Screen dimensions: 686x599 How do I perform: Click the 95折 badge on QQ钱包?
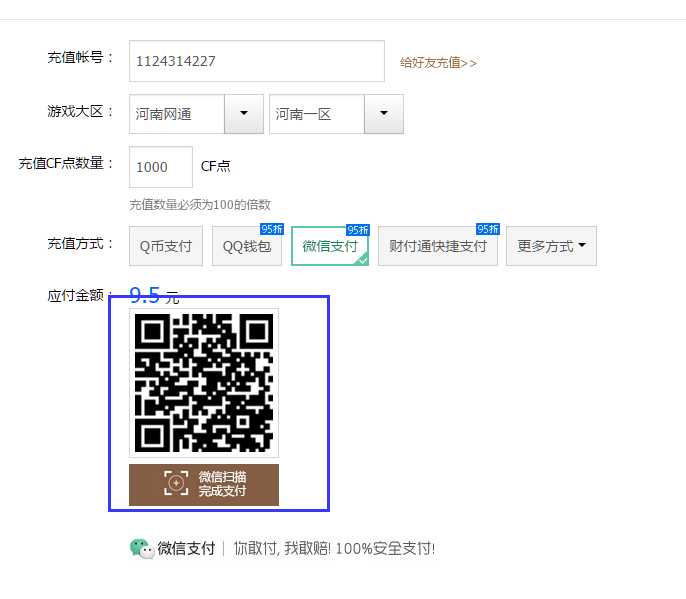(272, 229)
